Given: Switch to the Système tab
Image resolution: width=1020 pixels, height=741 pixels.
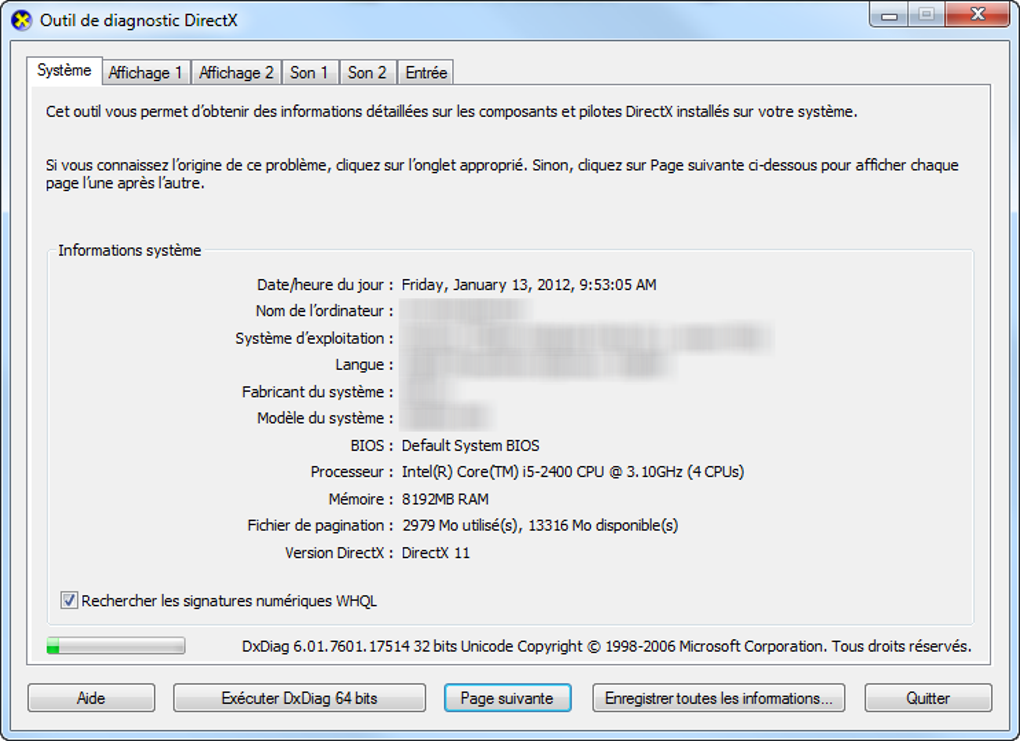Looking at the screenshot, I should click(64, 70).
